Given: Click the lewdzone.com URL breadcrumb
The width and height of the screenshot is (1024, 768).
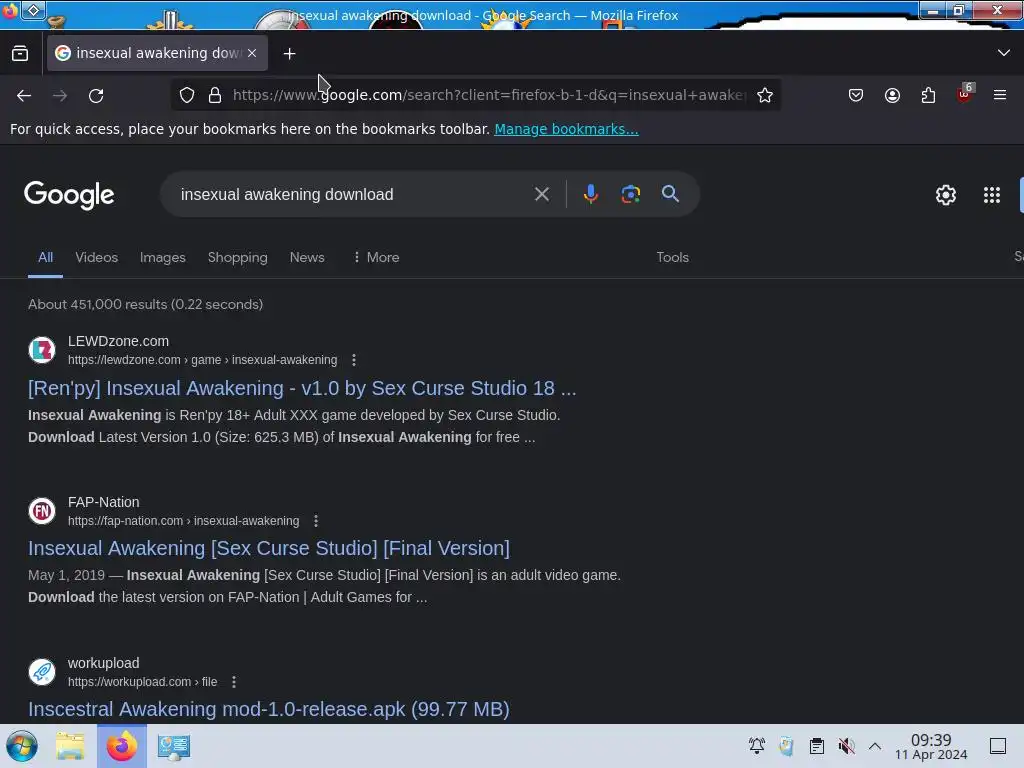Looking at the screenshot, I should pyautogui.click(x=202, y=360).
